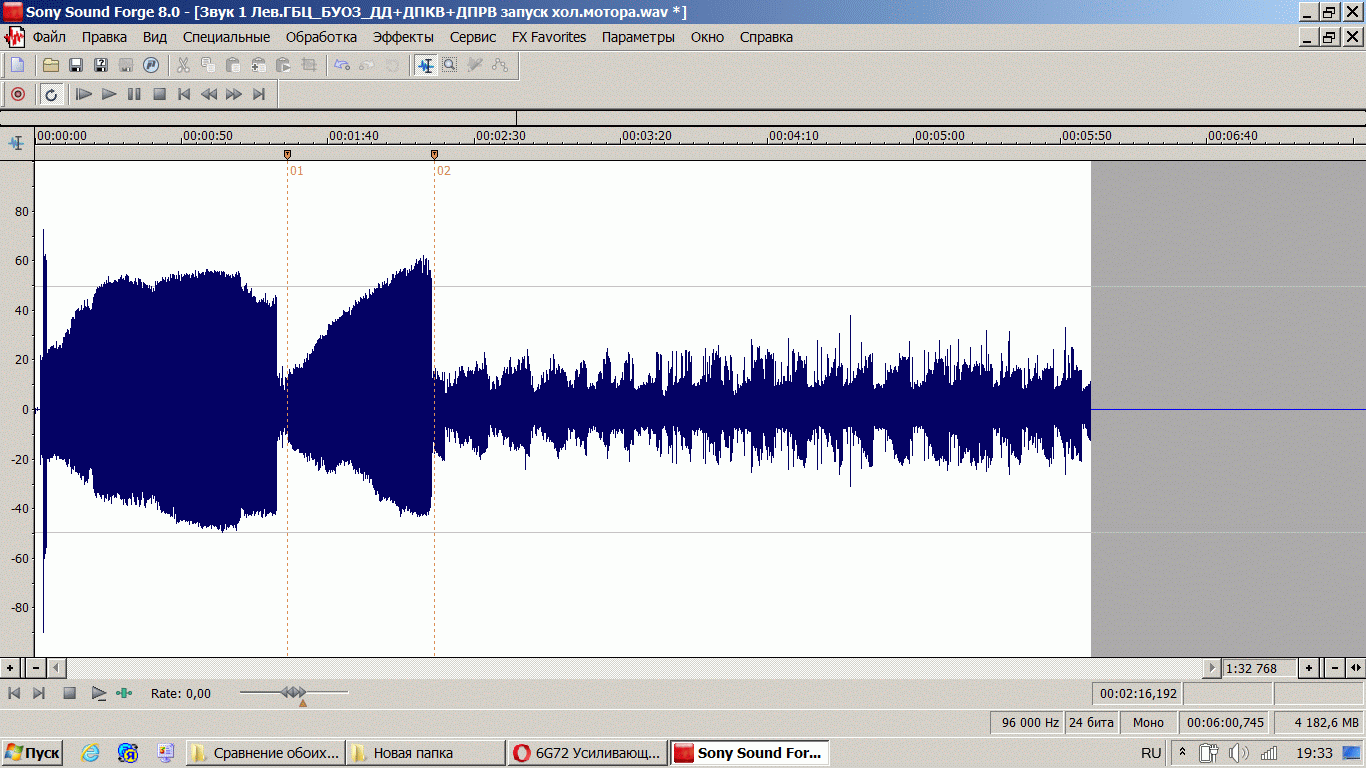Open a file with the Open folder icon

pyautogui.click(x=50, y=65)
